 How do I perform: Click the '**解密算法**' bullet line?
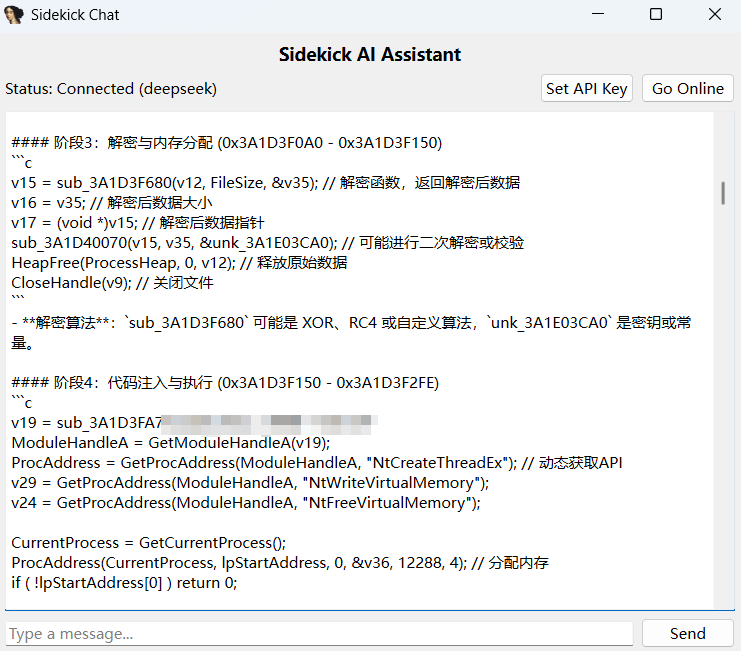click(351, 333)
